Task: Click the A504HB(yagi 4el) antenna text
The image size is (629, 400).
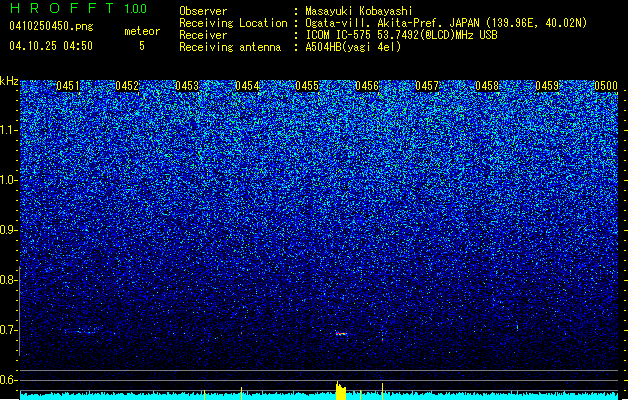Action: coord(353,47)
